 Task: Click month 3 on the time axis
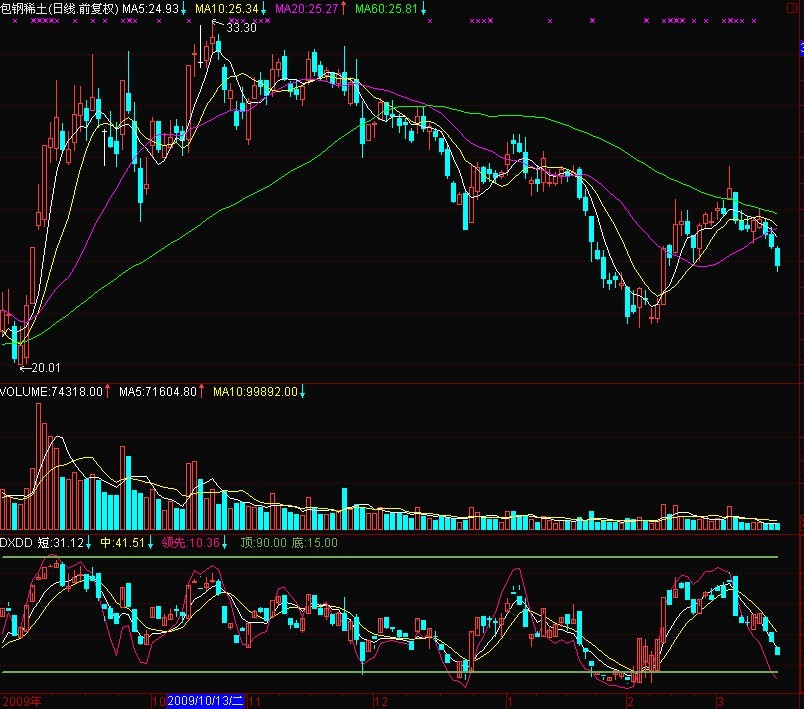(720, 701)
